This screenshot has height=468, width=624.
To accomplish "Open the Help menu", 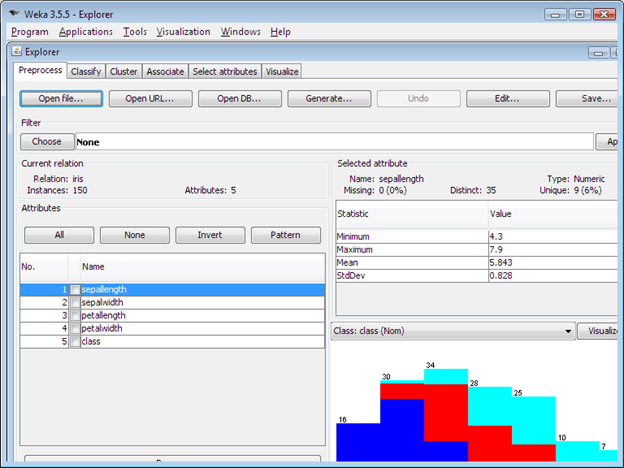I will (281, 32).
